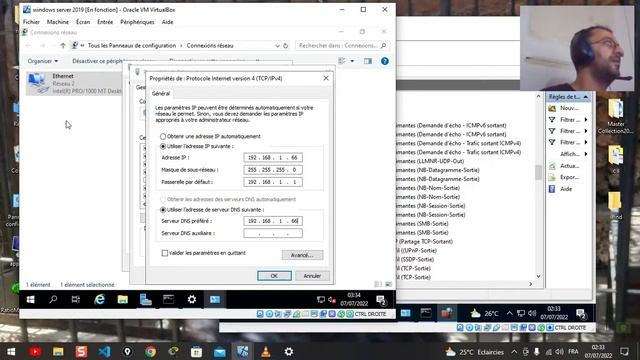Select Utiliser l'adresse de serveur DNS suivante
The height and width of the screenshot is (360, 640).
tap(163, 210)
